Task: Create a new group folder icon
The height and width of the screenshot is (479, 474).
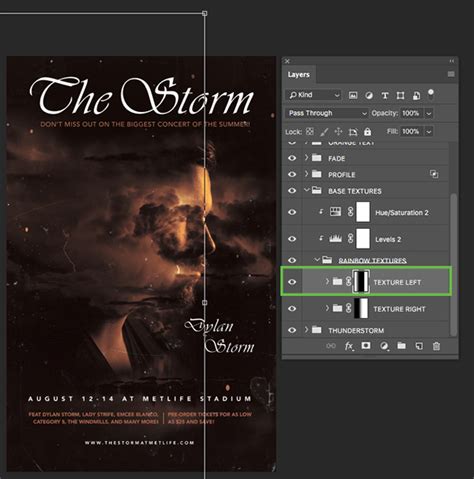Action: [x=401, y=346]
